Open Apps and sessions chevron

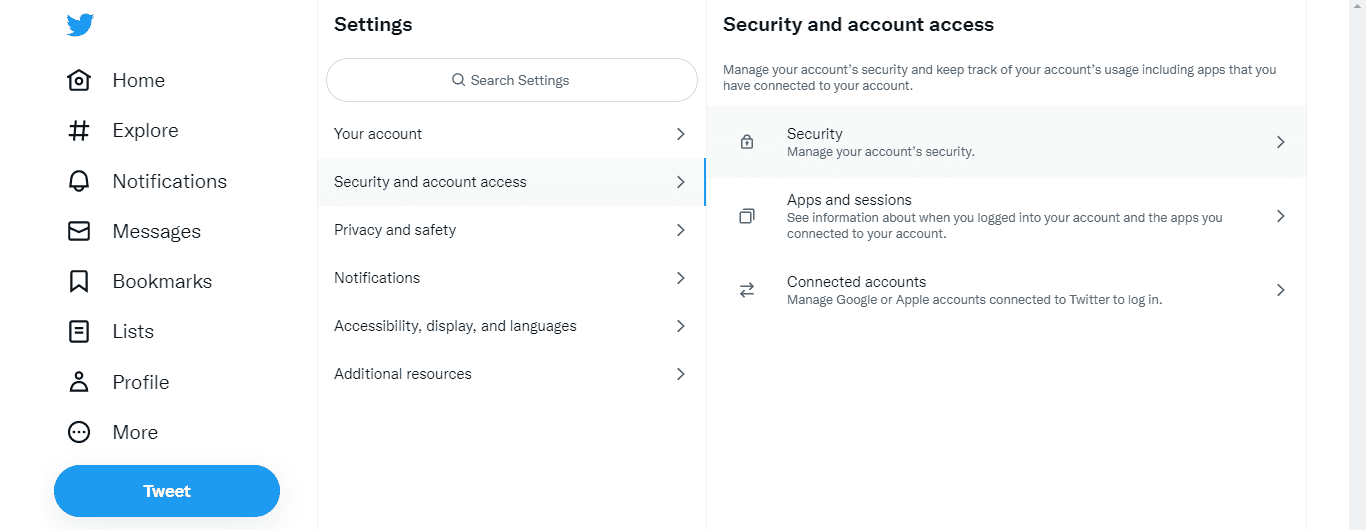click(x=1280, y=216)
